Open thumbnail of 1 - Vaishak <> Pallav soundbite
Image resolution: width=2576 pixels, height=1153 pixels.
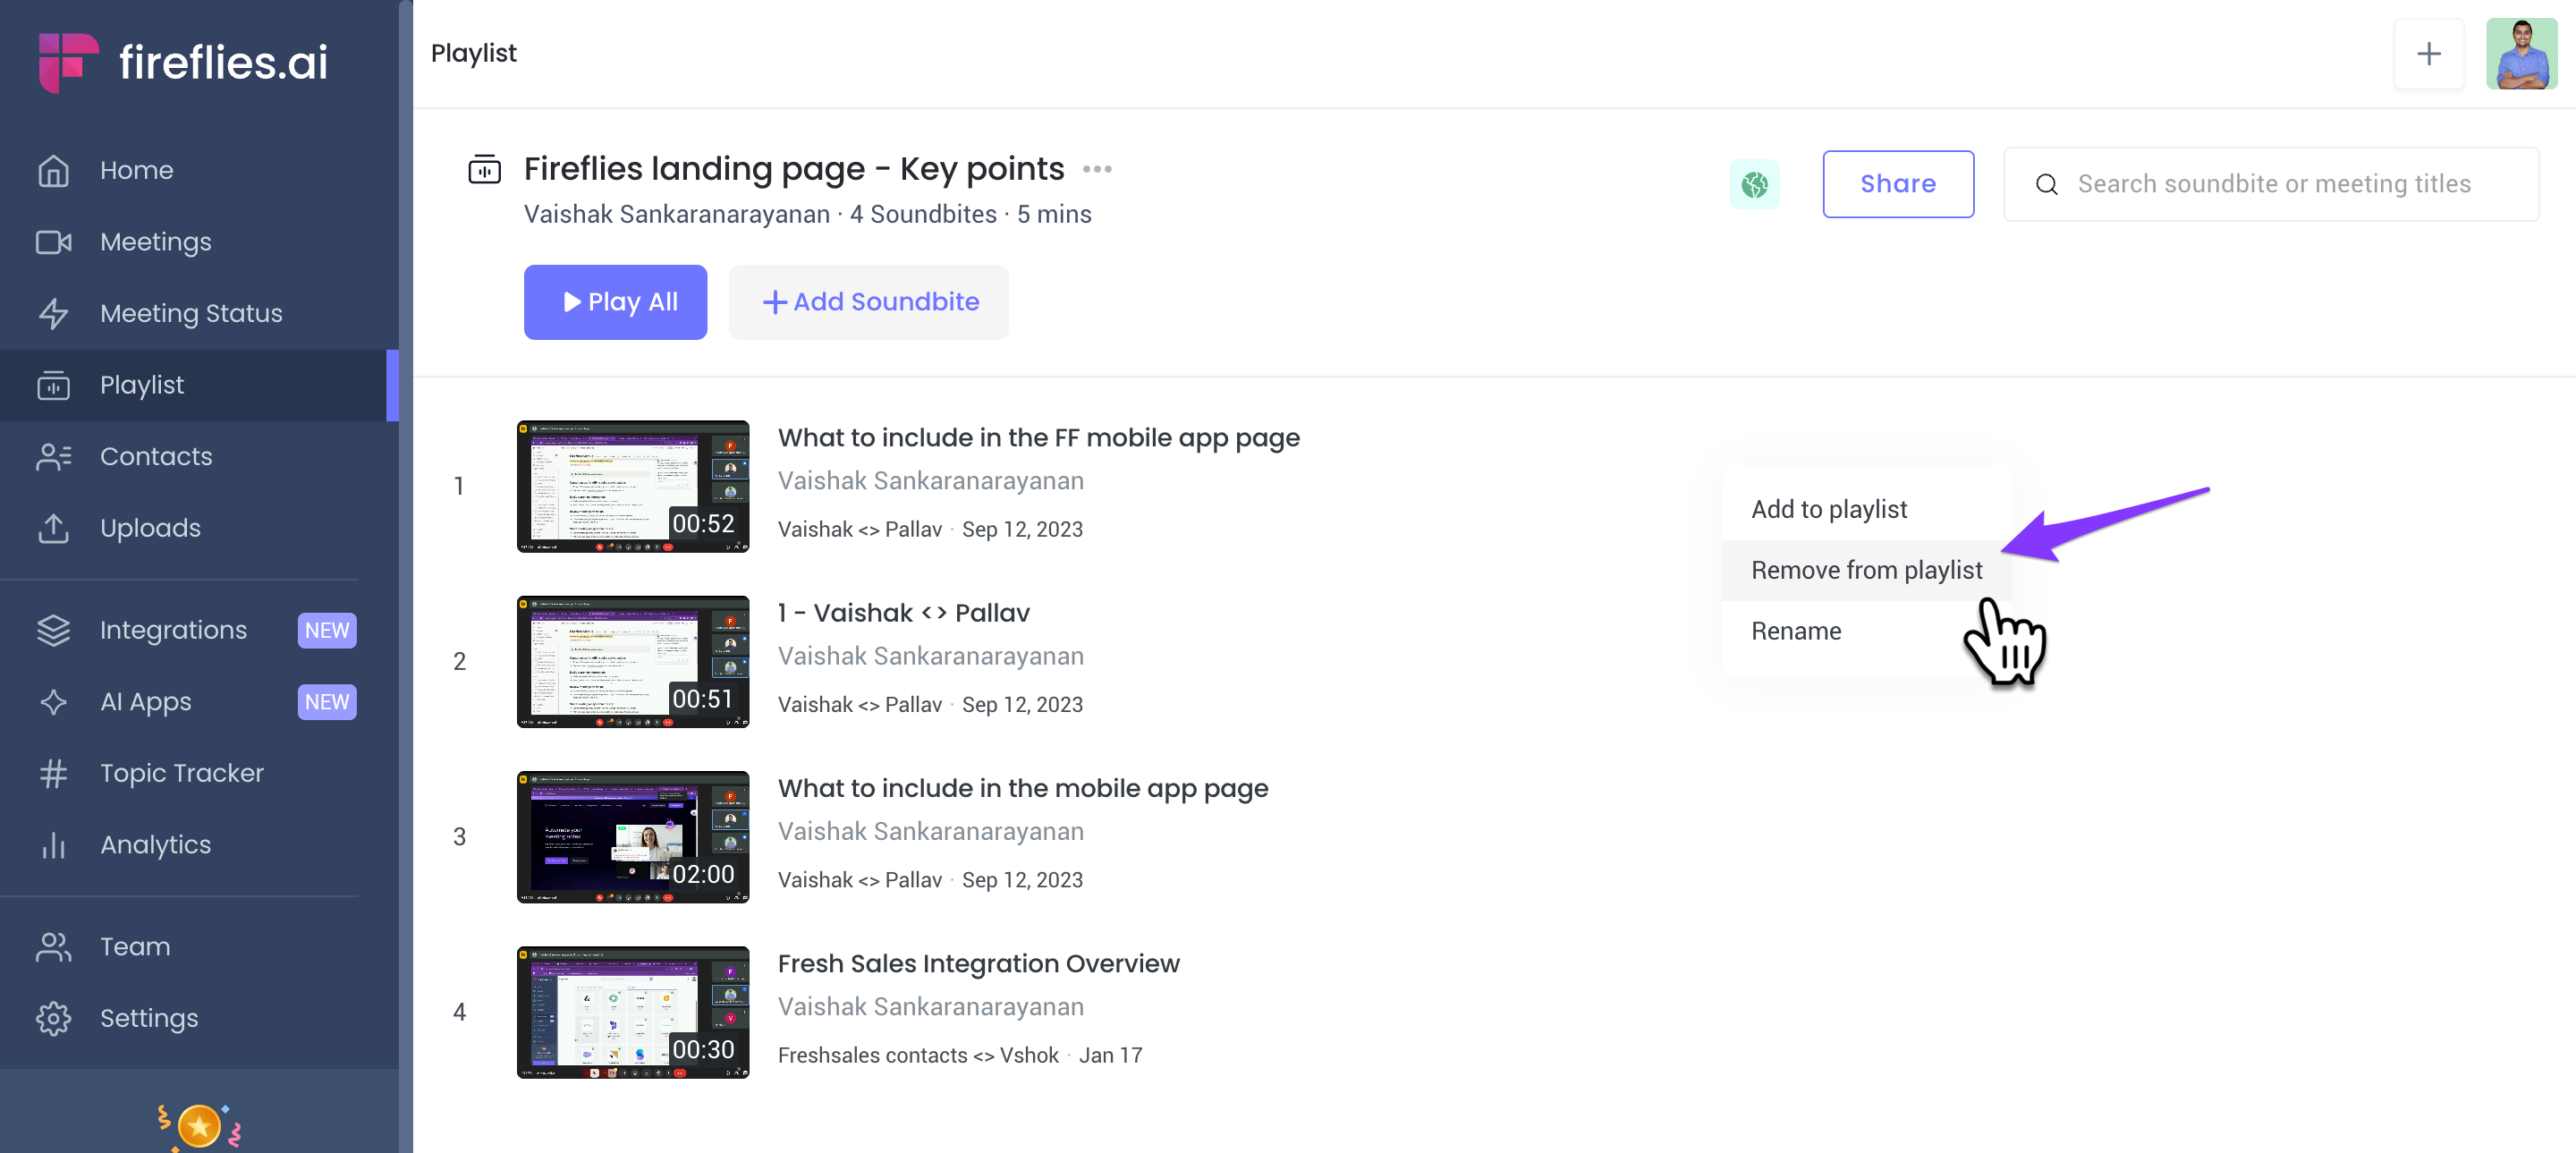[633, 662]
